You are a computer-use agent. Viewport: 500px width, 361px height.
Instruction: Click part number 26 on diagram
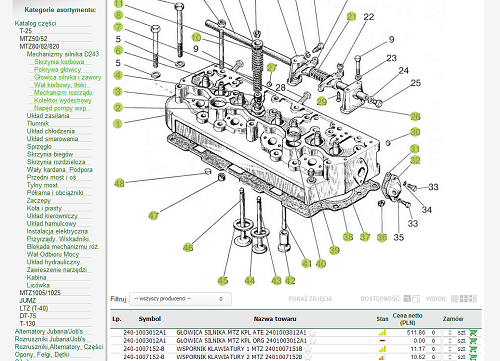pyautogui.click(x=415, y=116)
